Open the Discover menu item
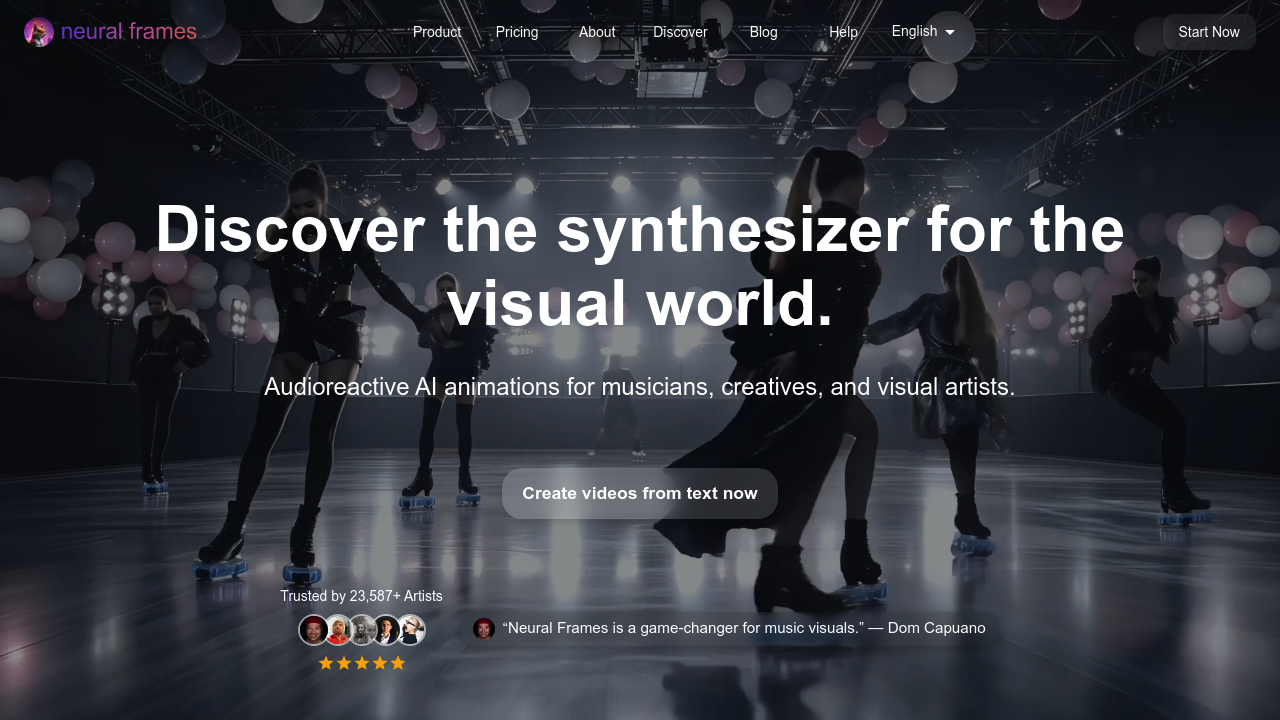1280x720 pixels. point(680,32)
